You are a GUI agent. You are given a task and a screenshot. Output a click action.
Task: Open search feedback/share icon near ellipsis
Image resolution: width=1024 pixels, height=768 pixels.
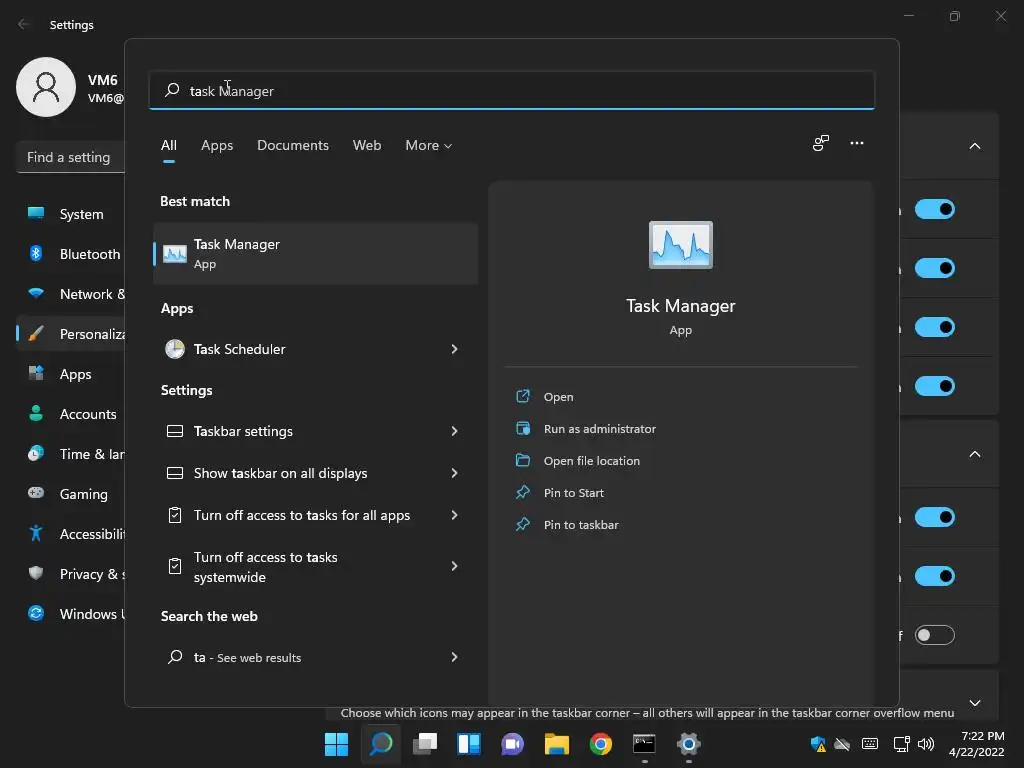coord(820,143)
